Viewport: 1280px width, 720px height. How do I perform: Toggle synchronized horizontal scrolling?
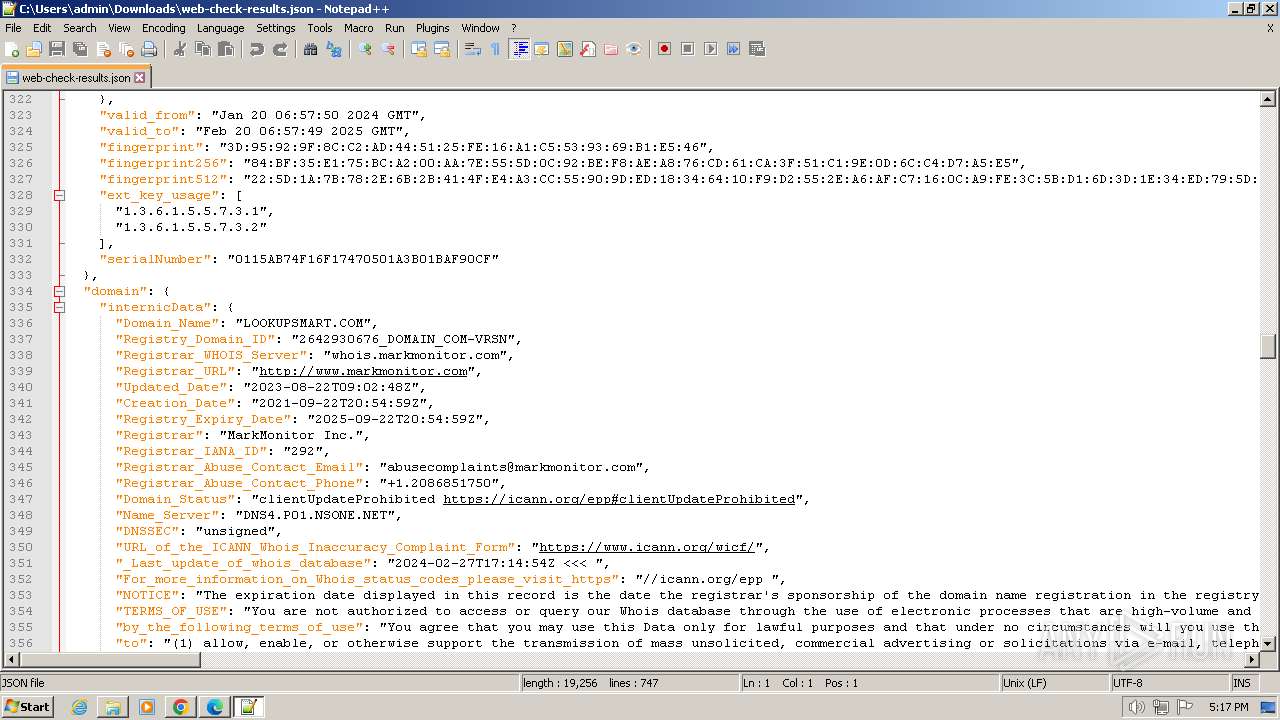coord(442,49)
